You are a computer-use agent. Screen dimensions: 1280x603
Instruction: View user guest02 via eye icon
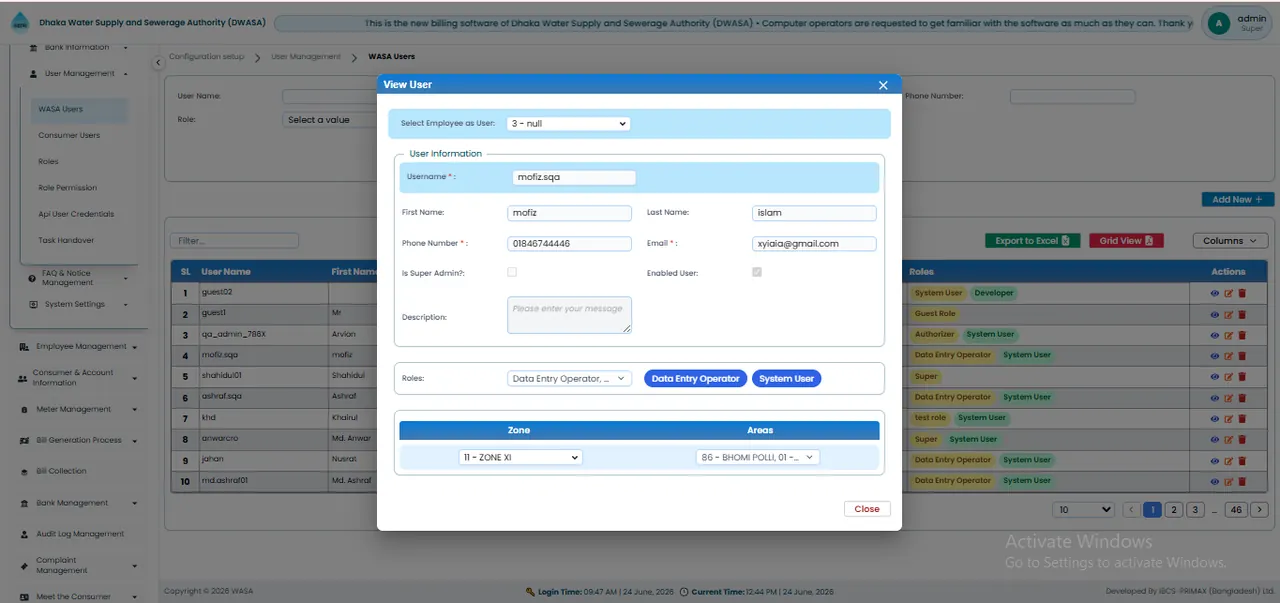[1215, 293]
